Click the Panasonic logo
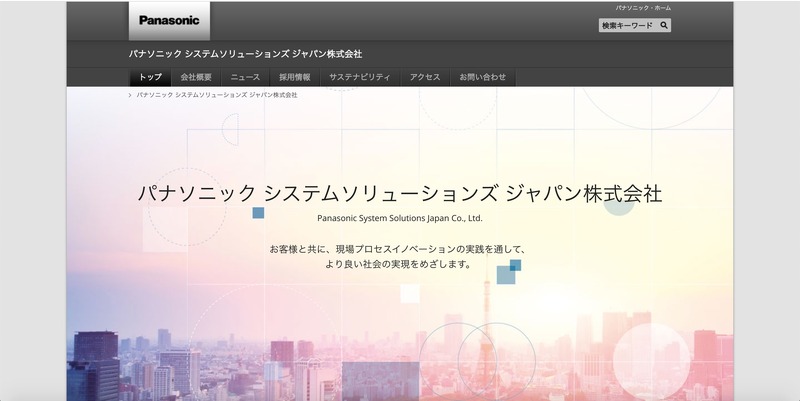This screenshot has width=800, height=401. 169,20
